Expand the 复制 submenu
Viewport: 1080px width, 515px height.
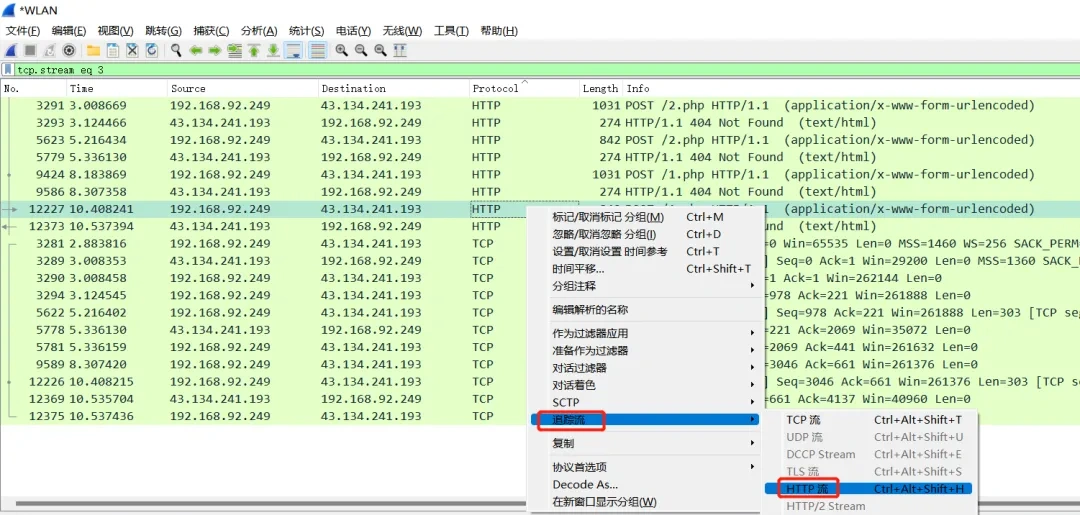tap(645, 443)
